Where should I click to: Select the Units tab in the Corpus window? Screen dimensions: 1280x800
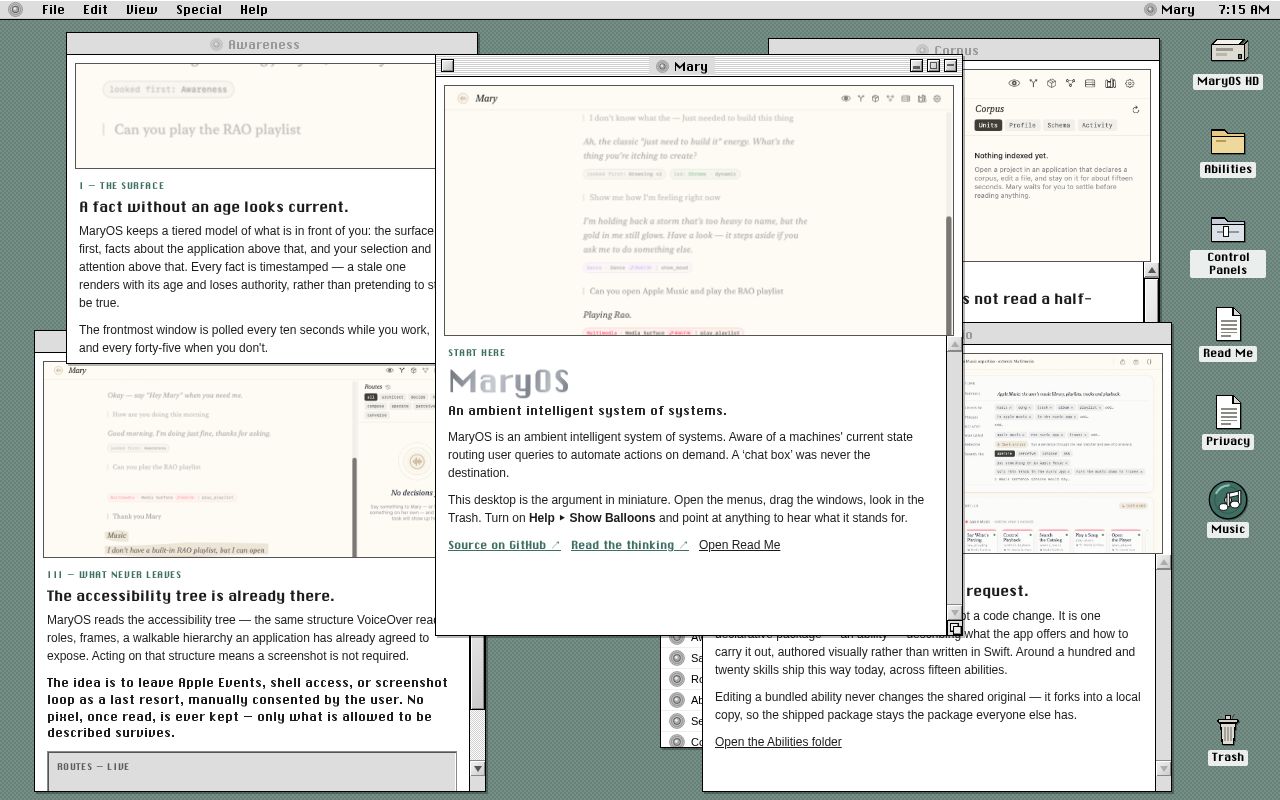988,125
